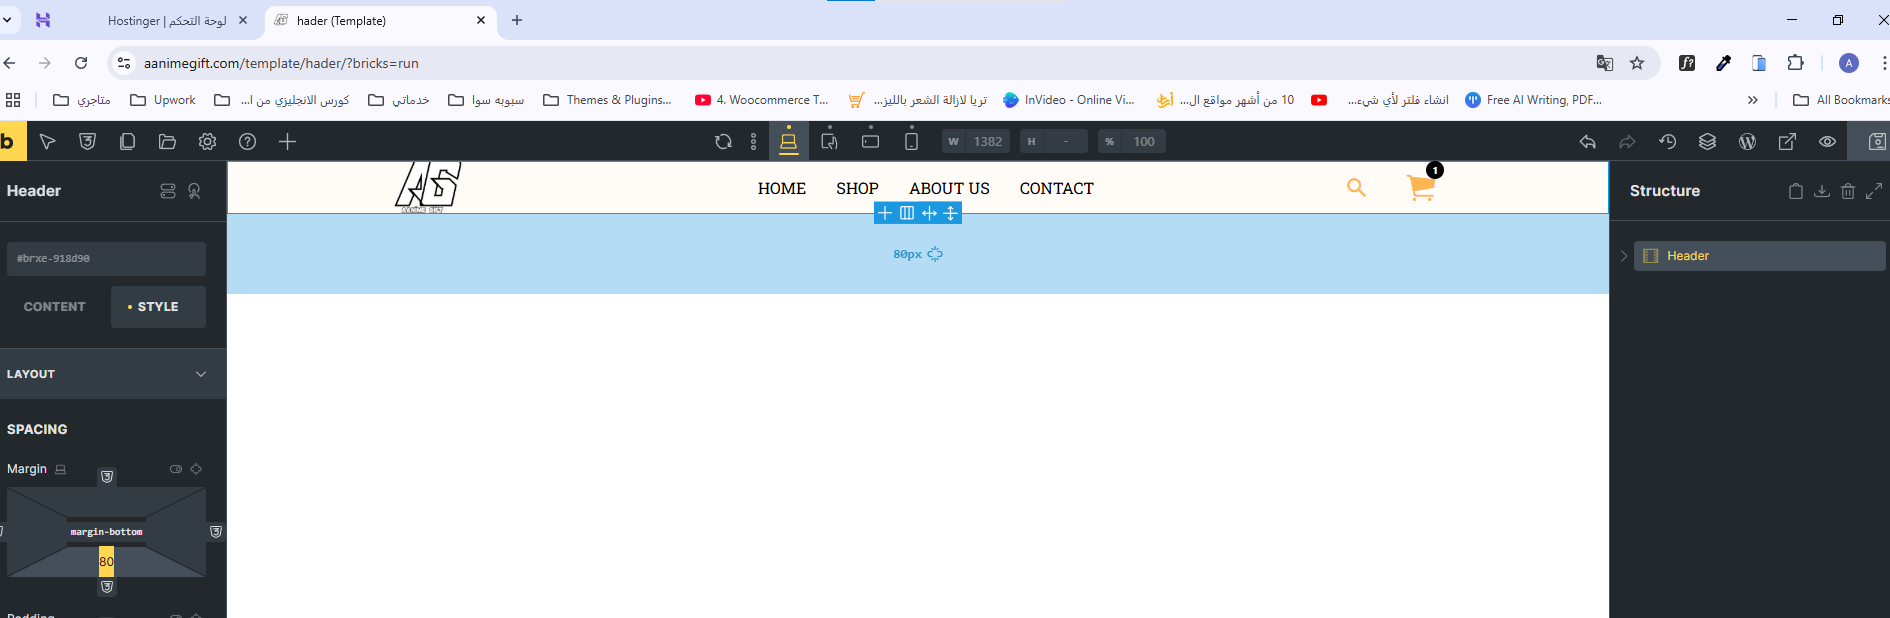Bookmark this page with star icon
1890x618 pixels.
point(1637,63)
